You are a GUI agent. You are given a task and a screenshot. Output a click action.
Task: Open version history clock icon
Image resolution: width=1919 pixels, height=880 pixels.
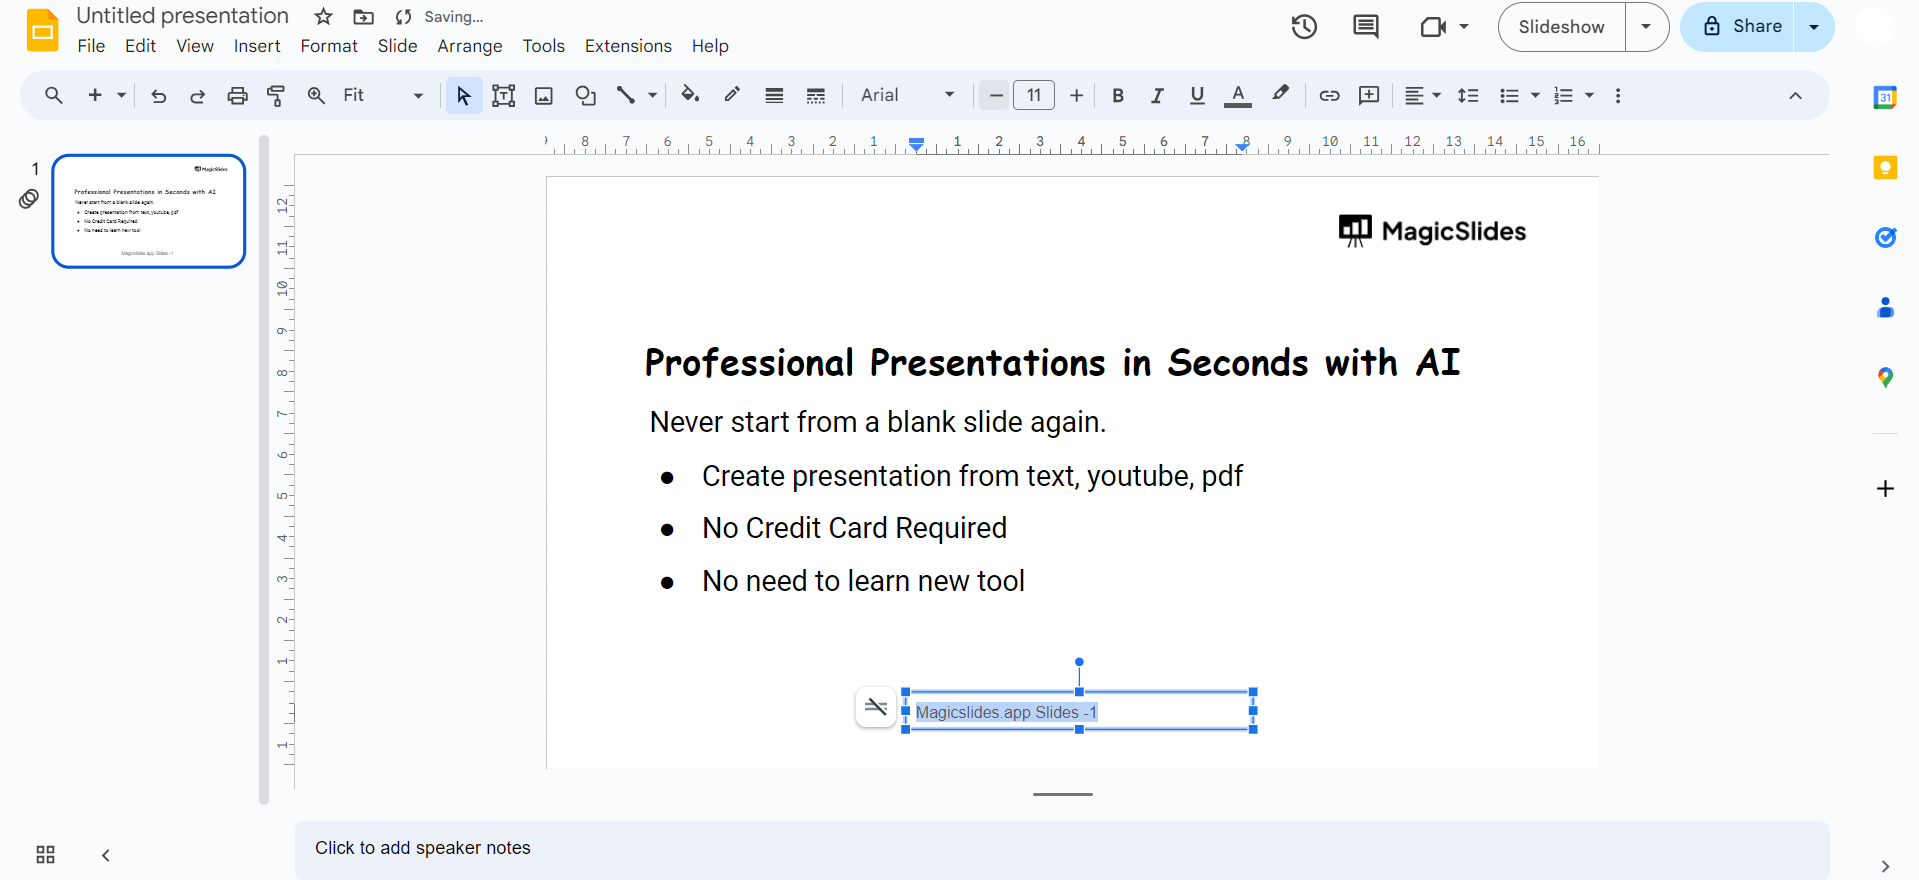[1304, 27]
